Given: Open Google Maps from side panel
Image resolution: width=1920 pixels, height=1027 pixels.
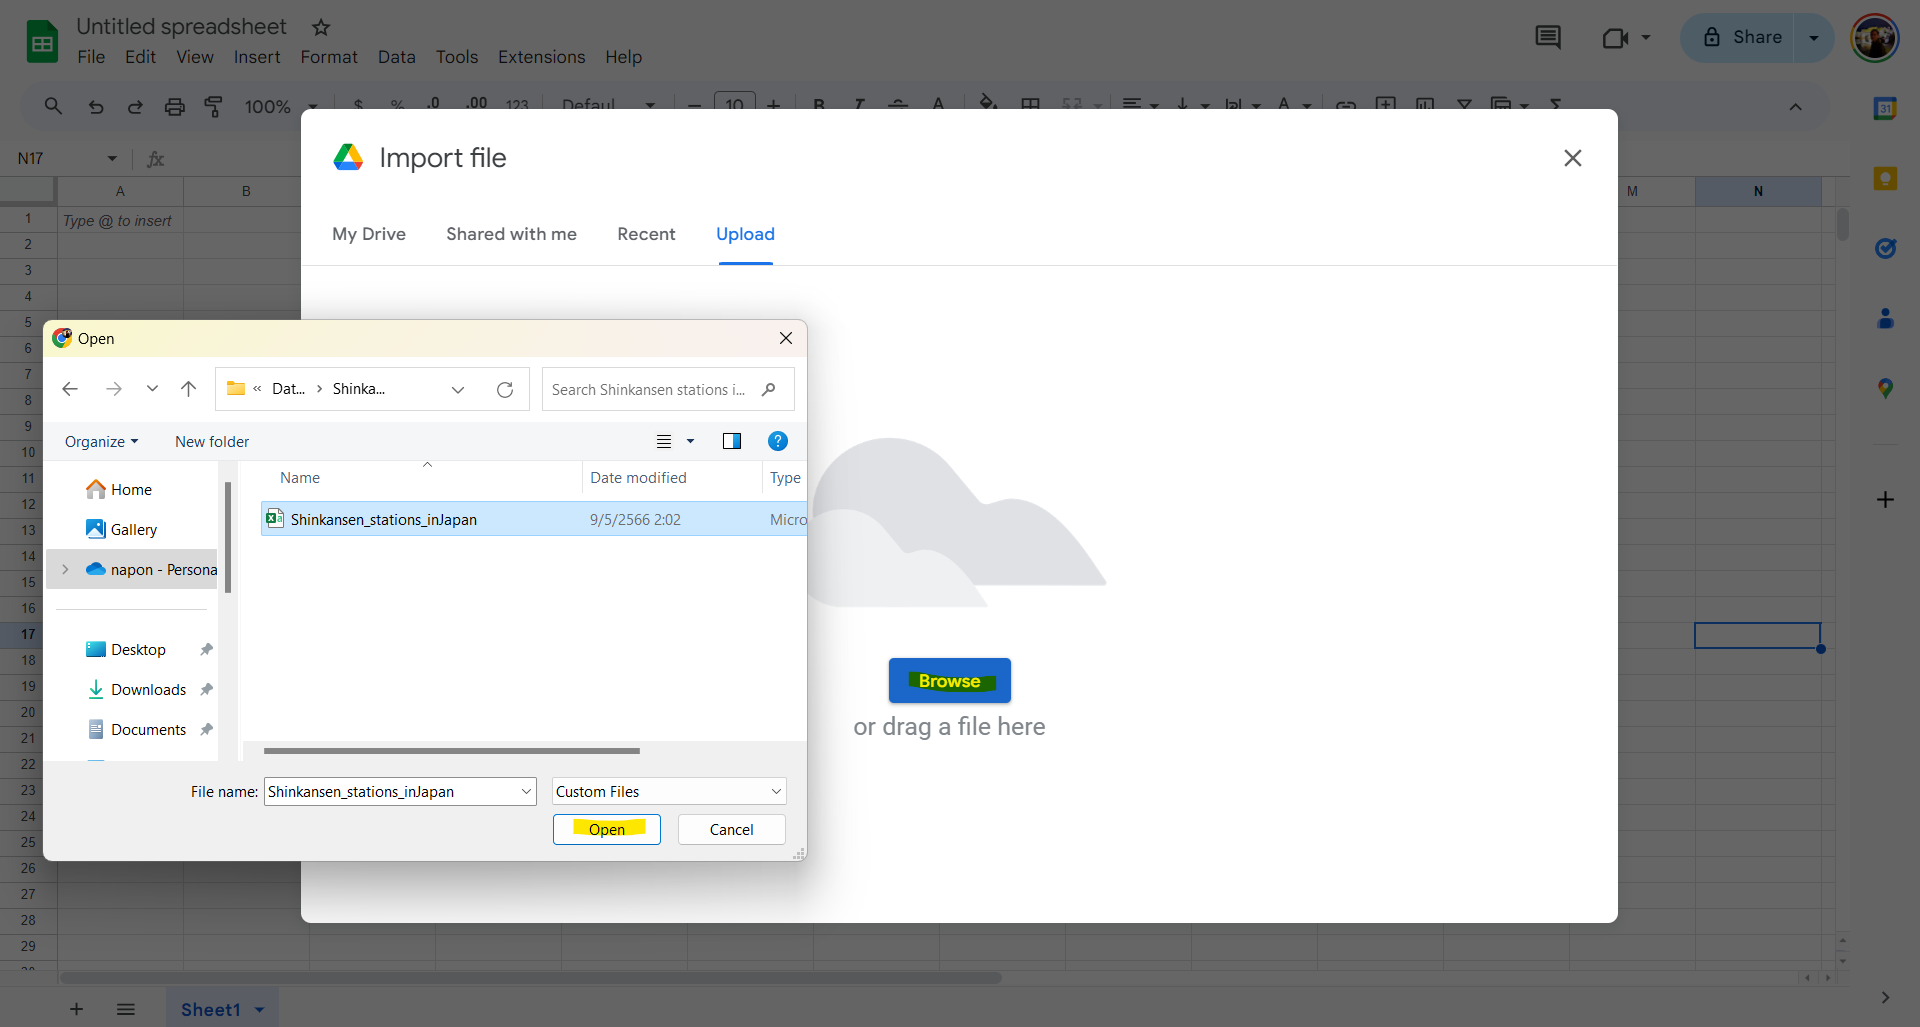Looking at the screenshot, I should point(1885,388).
